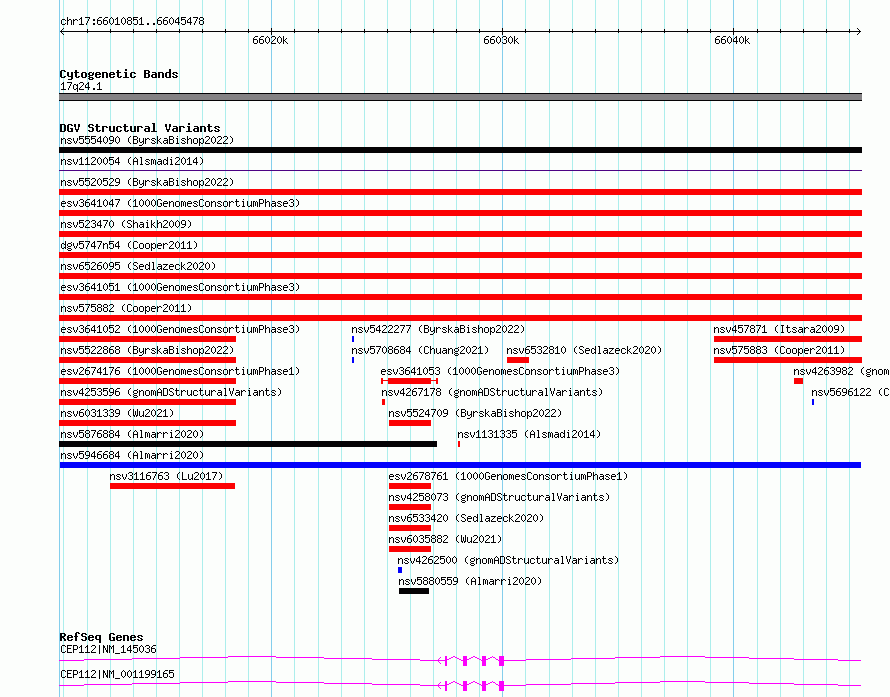Image resolution: width=890 pixels, height=697 pixels.
Task: Open nsv5696122 variant label
Action: click(x=850, y=392)
